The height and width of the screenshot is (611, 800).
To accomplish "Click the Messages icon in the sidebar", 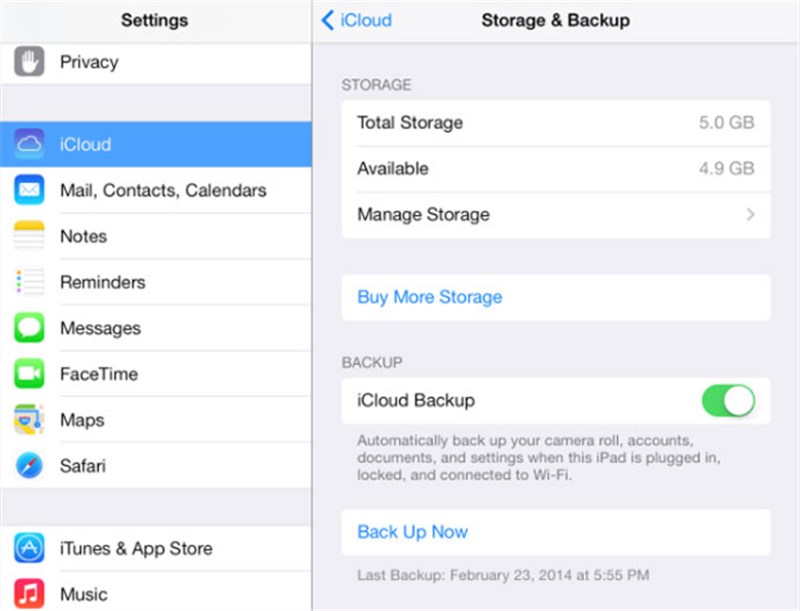I will 30,328.
